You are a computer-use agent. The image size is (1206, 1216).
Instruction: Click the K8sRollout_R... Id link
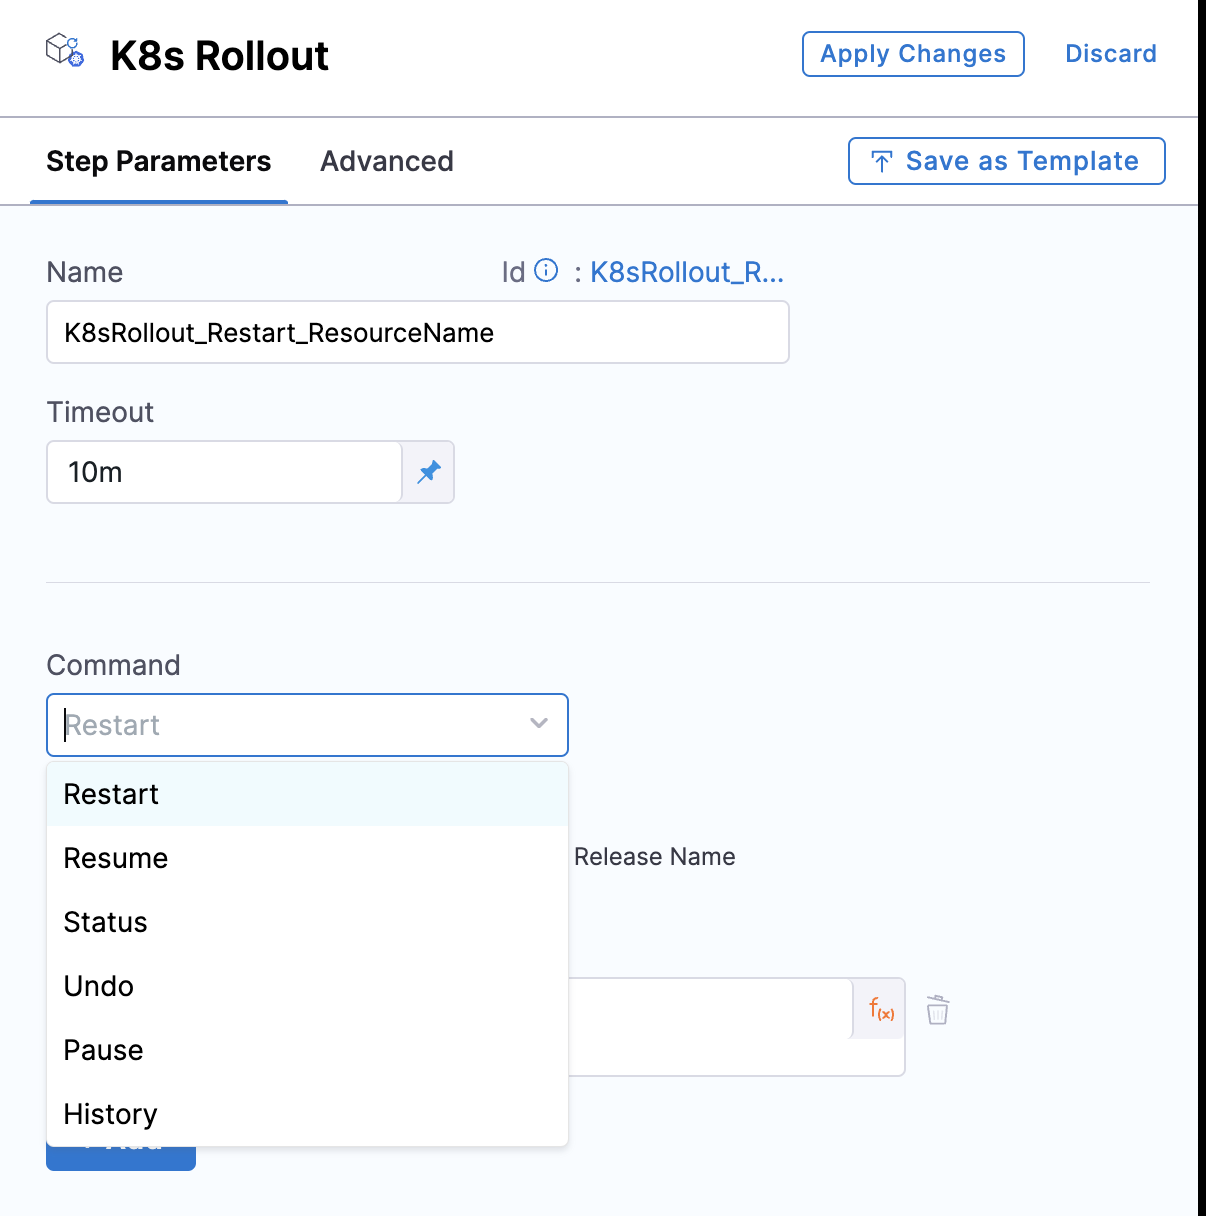(x=686, y=272)
